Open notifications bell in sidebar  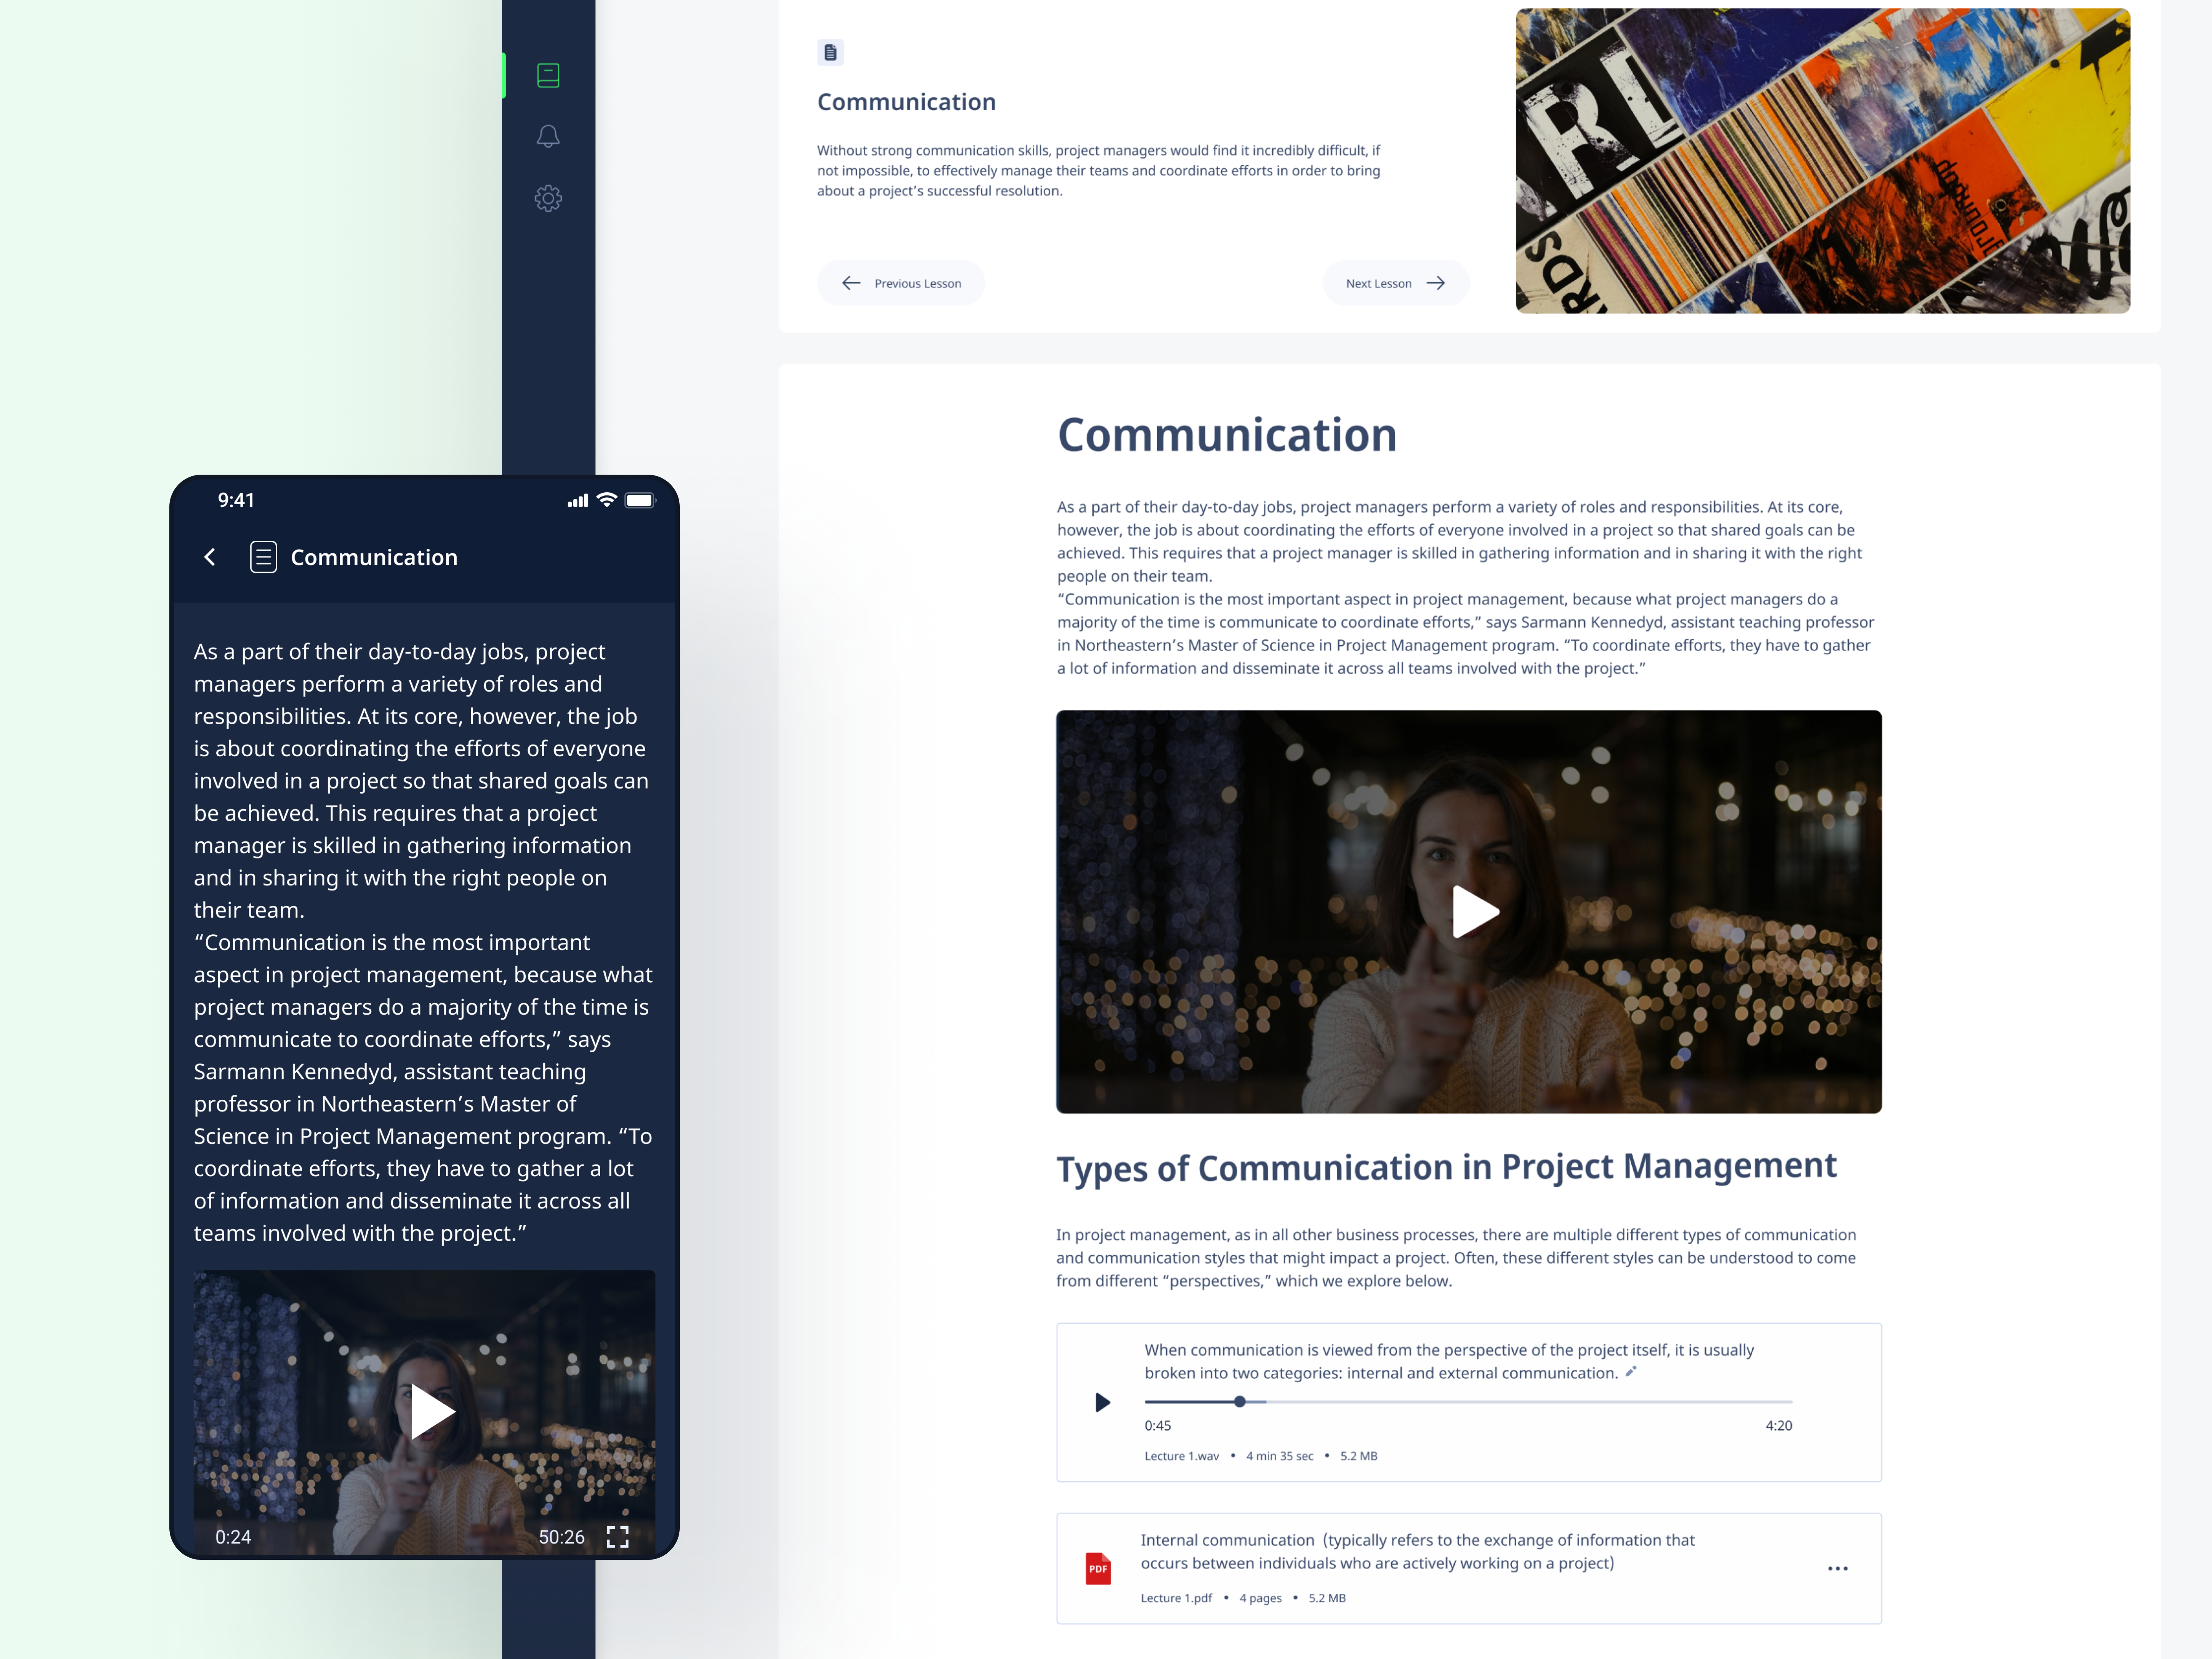pos(548,136)
